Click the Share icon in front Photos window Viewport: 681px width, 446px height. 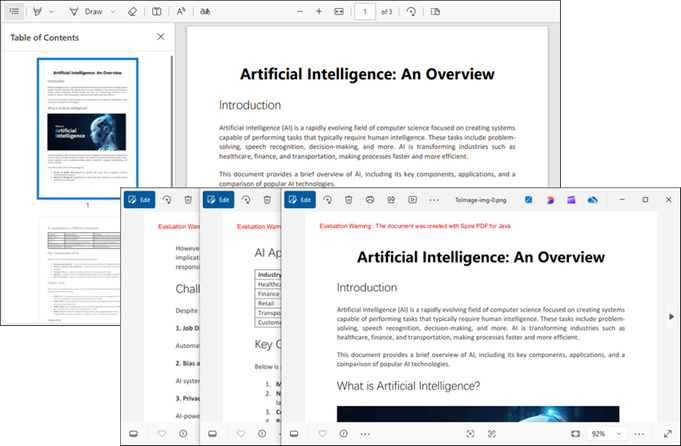[391, 200]
